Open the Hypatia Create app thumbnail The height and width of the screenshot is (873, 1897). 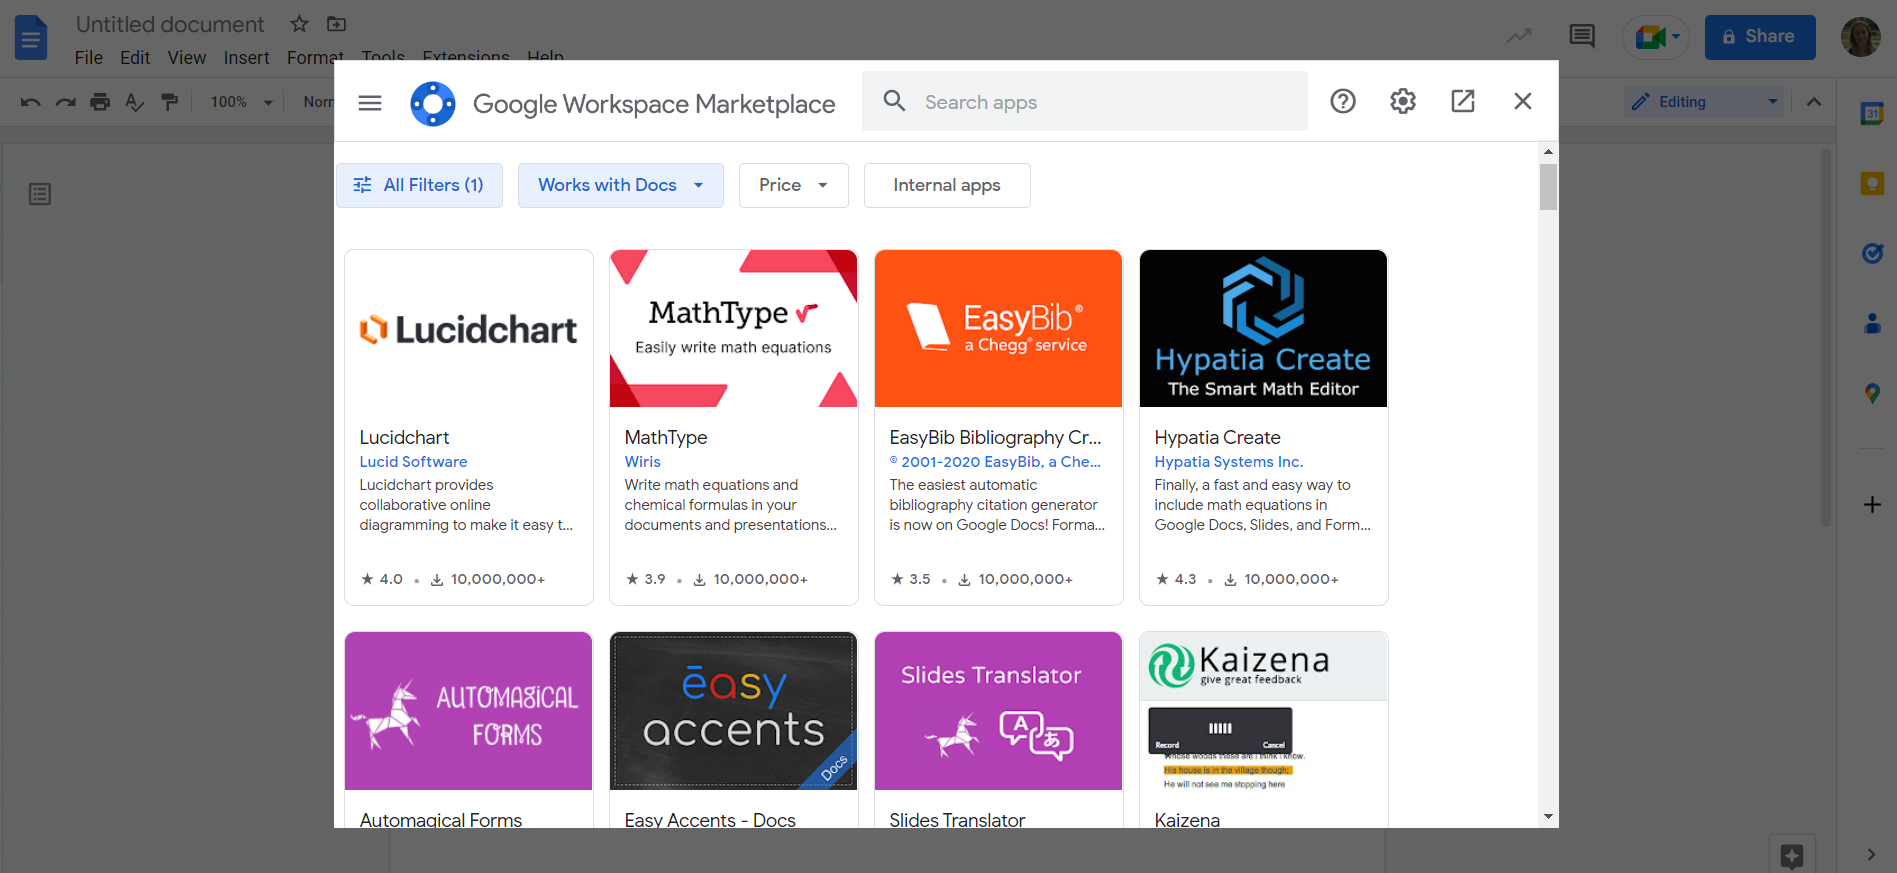[1264, 329]
